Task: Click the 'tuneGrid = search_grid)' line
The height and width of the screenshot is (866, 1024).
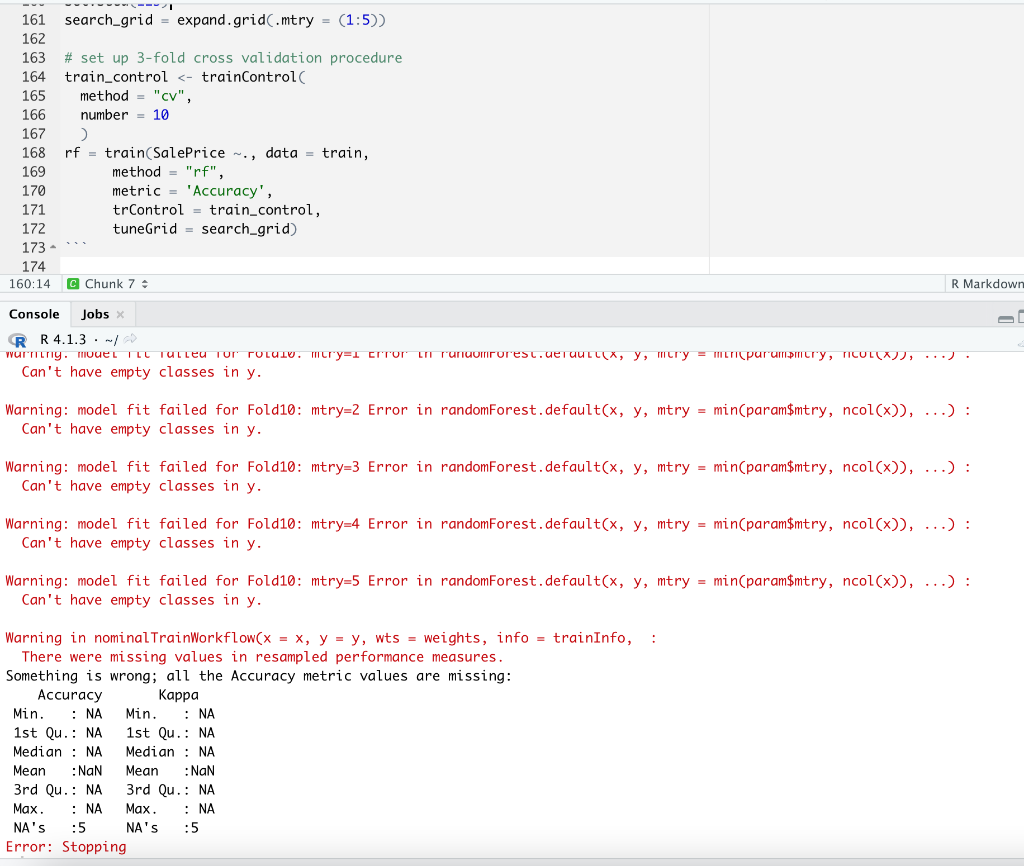Action: point(204,229)
